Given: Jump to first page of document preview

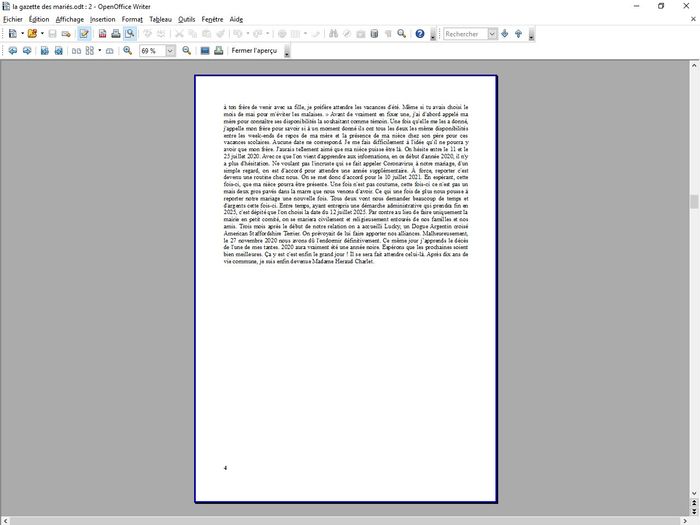Looking at the screenshot, I should (45, 51).
